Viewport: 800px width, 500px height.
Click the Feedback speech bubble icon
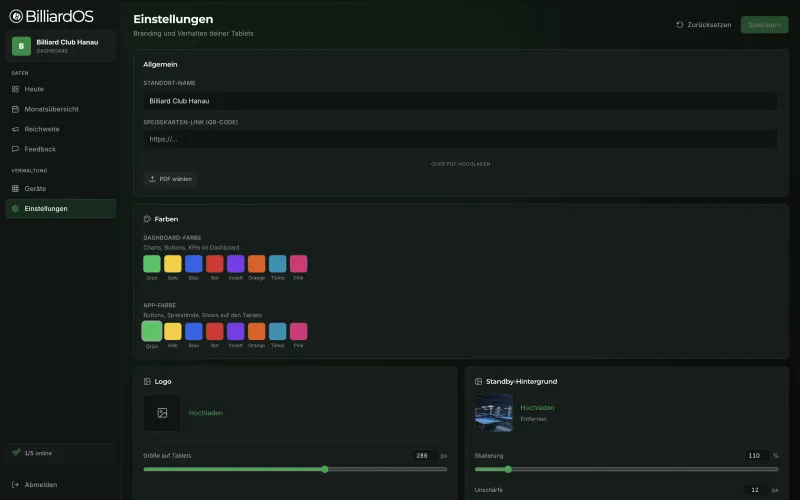click(15, 149)
